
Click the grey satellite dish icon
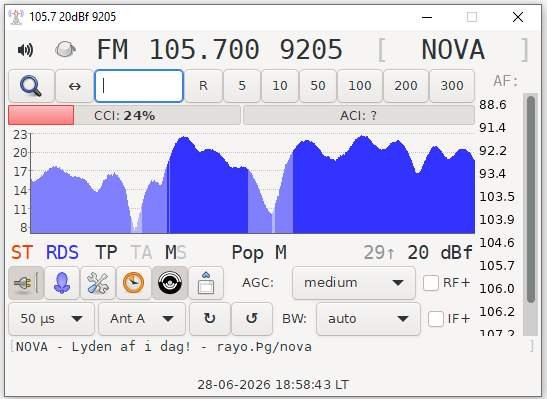click(65, 49)
